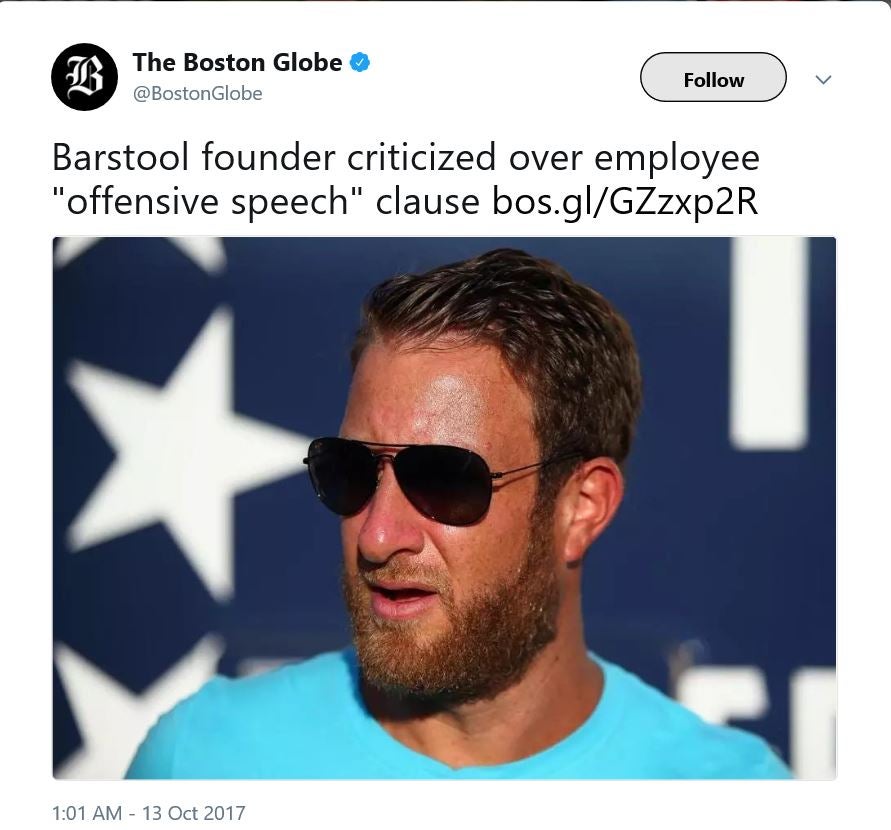Open the 1:01 AM tweet timestamp
Viewport: 891px width, 830px height.
click(86, 812)
